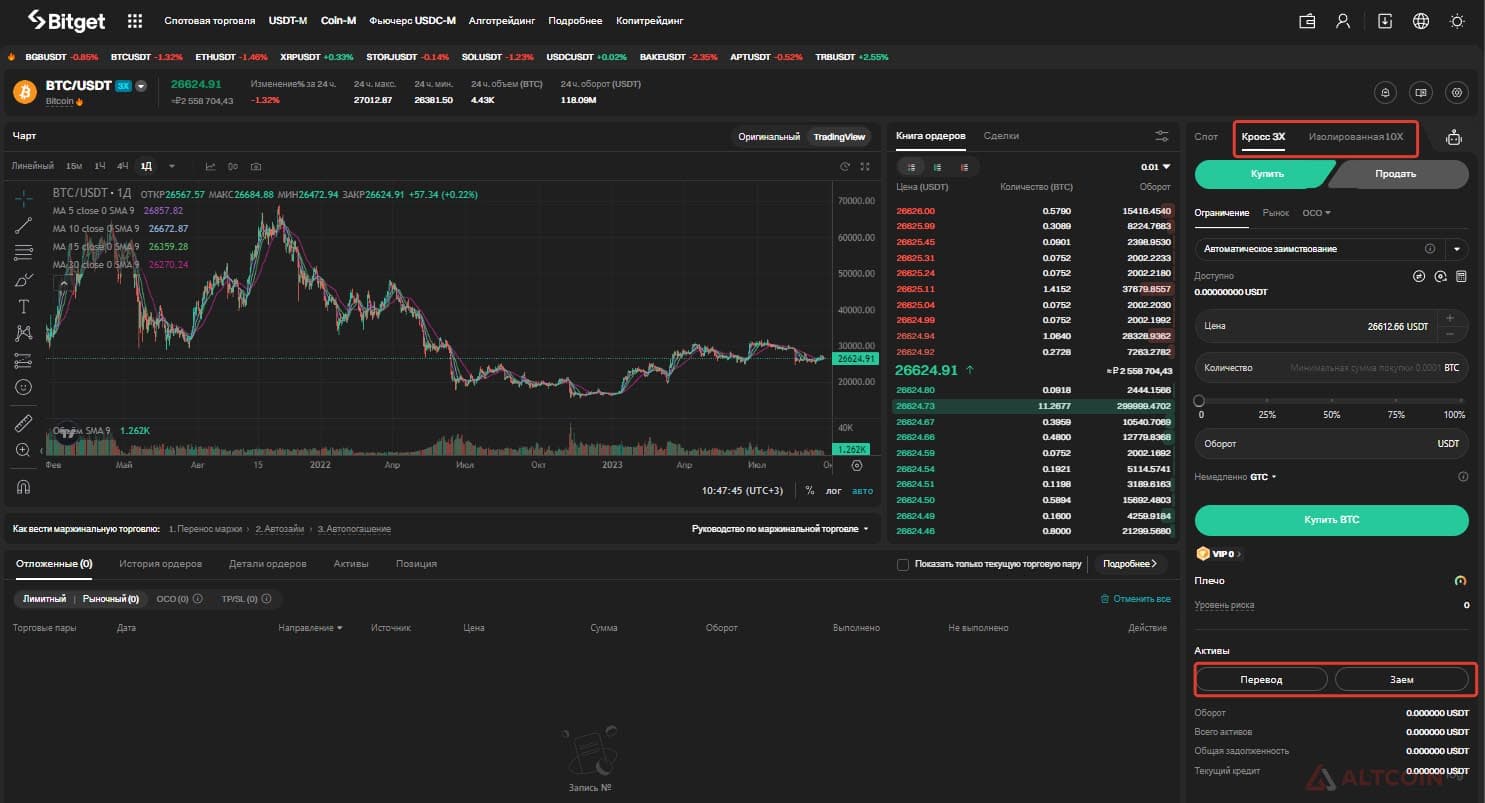Select the ruler measure tool
The height and width of the screenshot is (803, 1485).
[24, 423]
